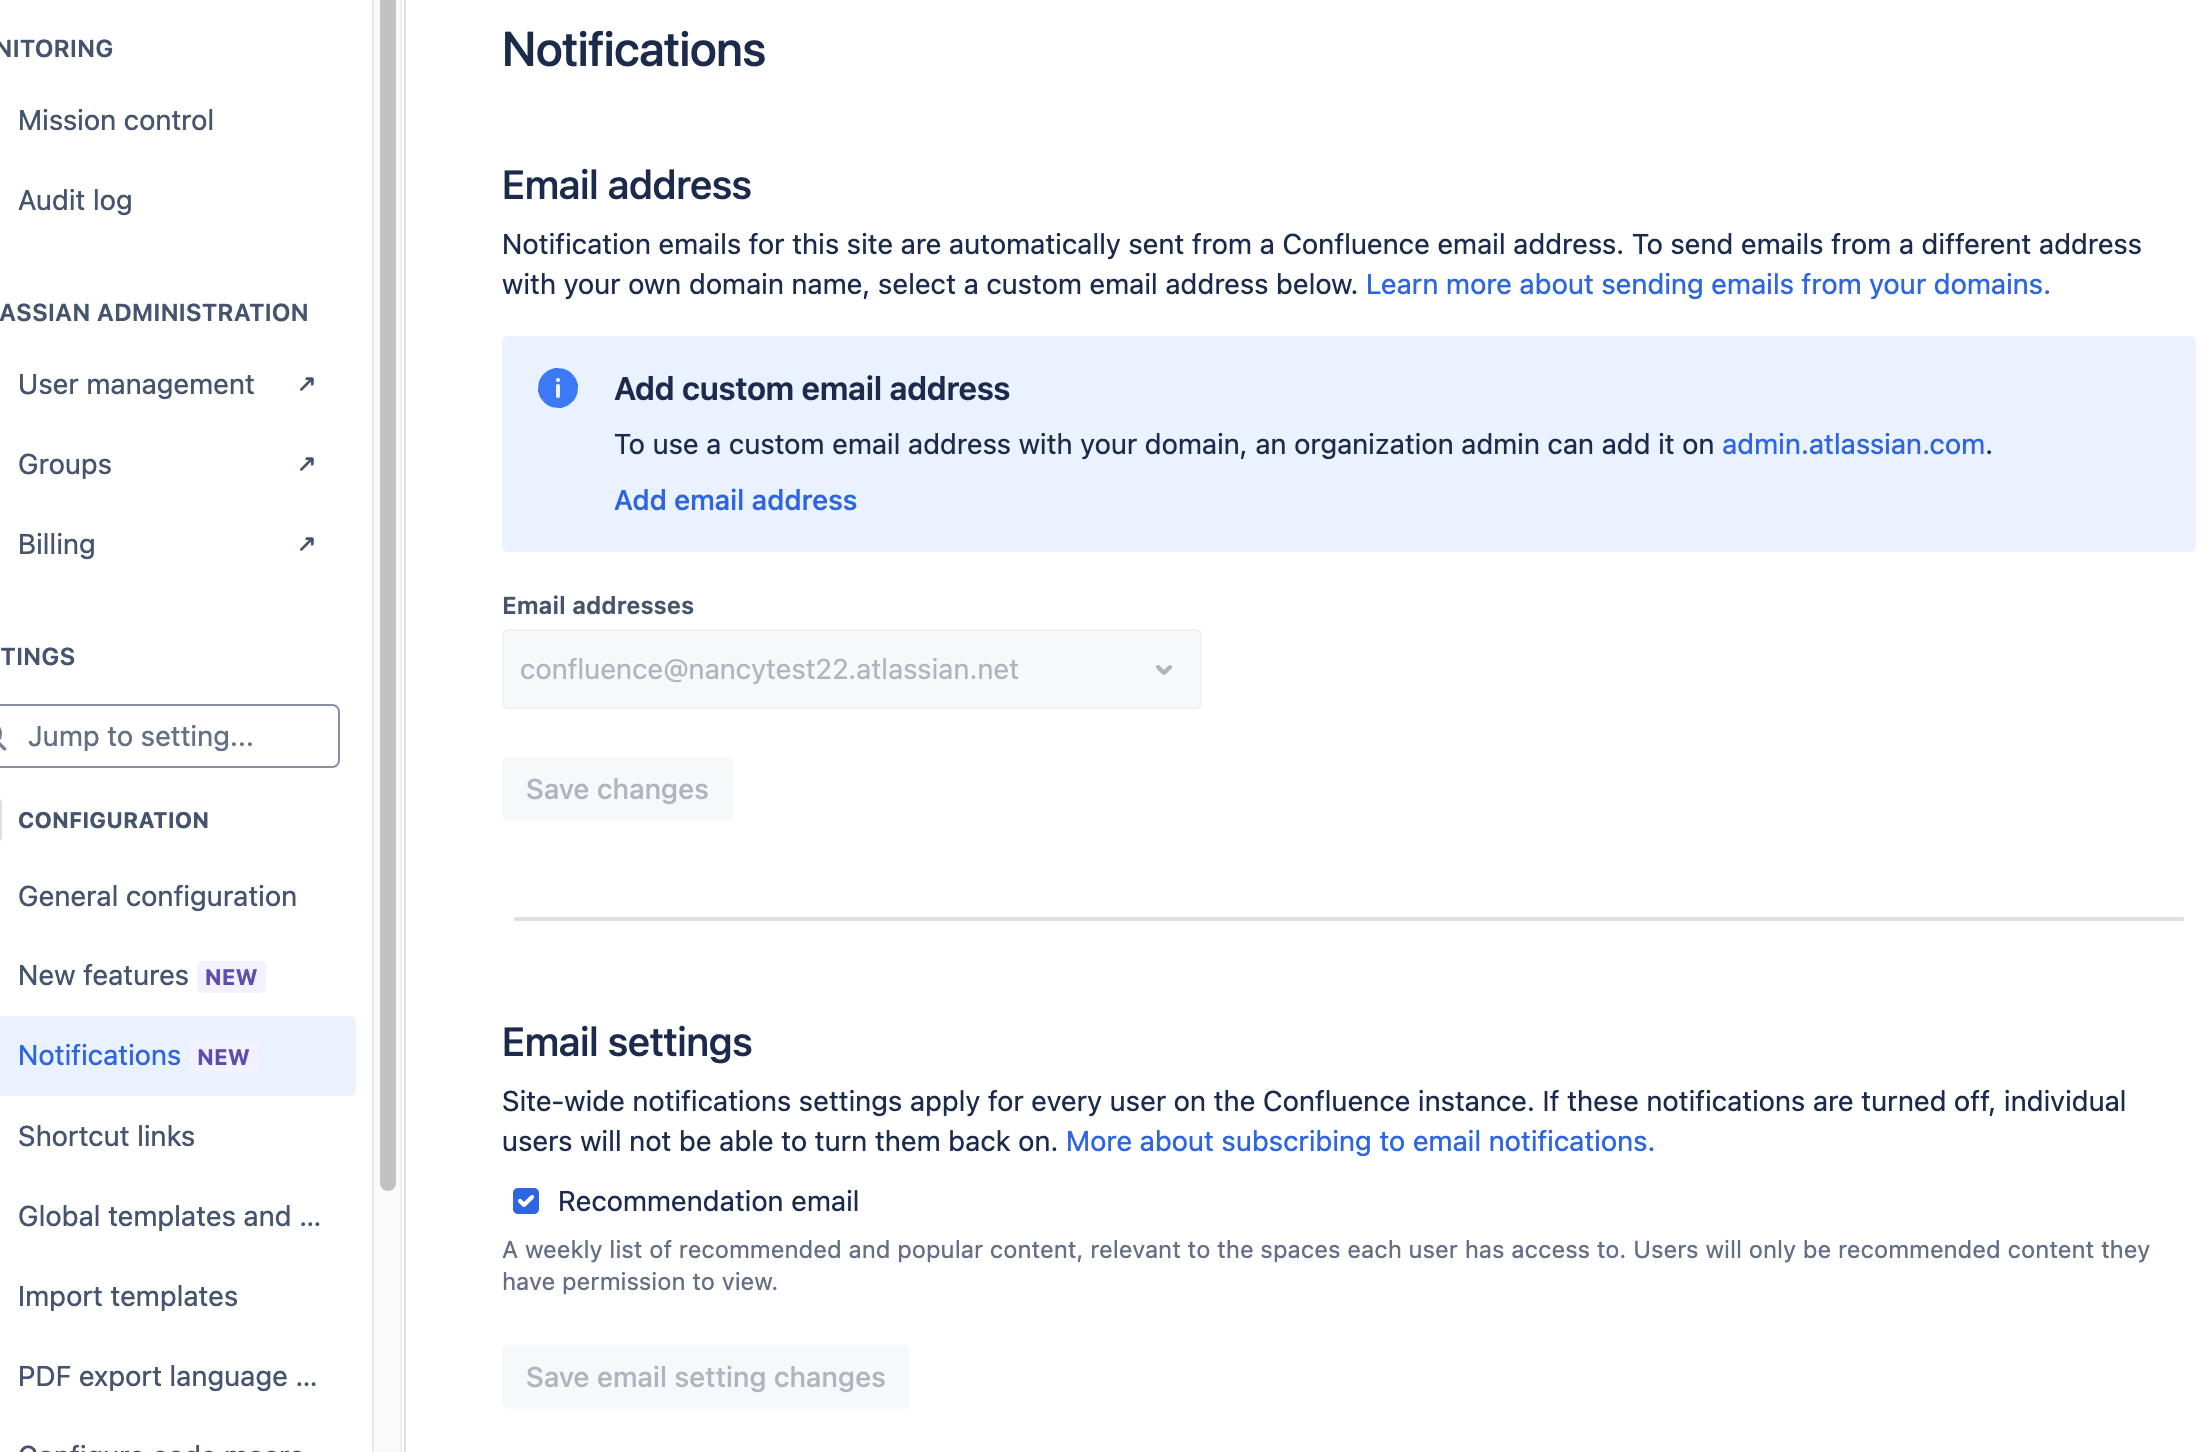Open Billing external link arrow

pos(306,543)
